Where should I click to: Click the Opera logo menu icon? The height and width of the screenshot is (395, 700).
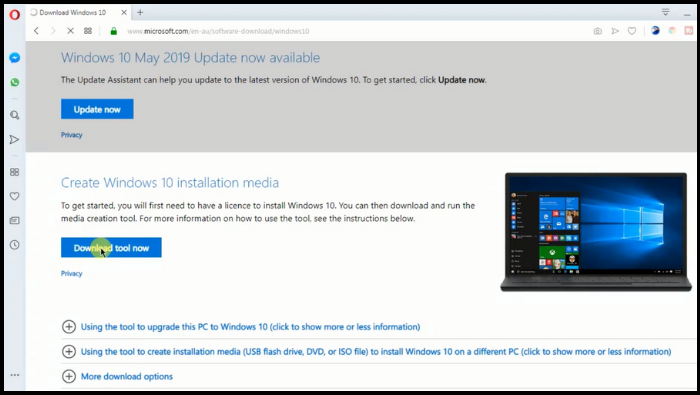tap(14, 15)
